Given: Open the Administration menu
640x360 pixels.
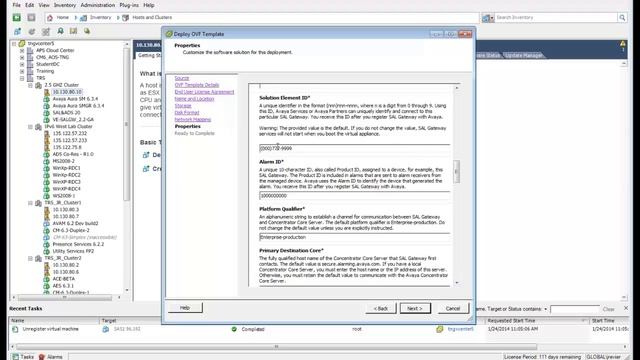Looking at the screenshot, I should 98,5.
